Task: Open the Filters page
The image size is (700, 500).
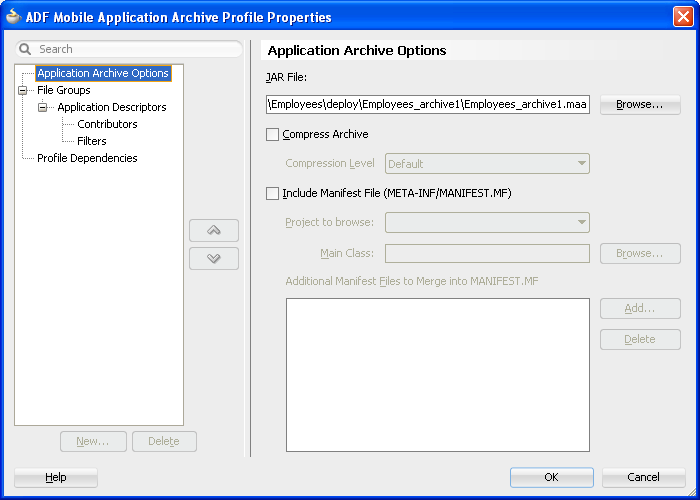Action: tap(92, 141)
